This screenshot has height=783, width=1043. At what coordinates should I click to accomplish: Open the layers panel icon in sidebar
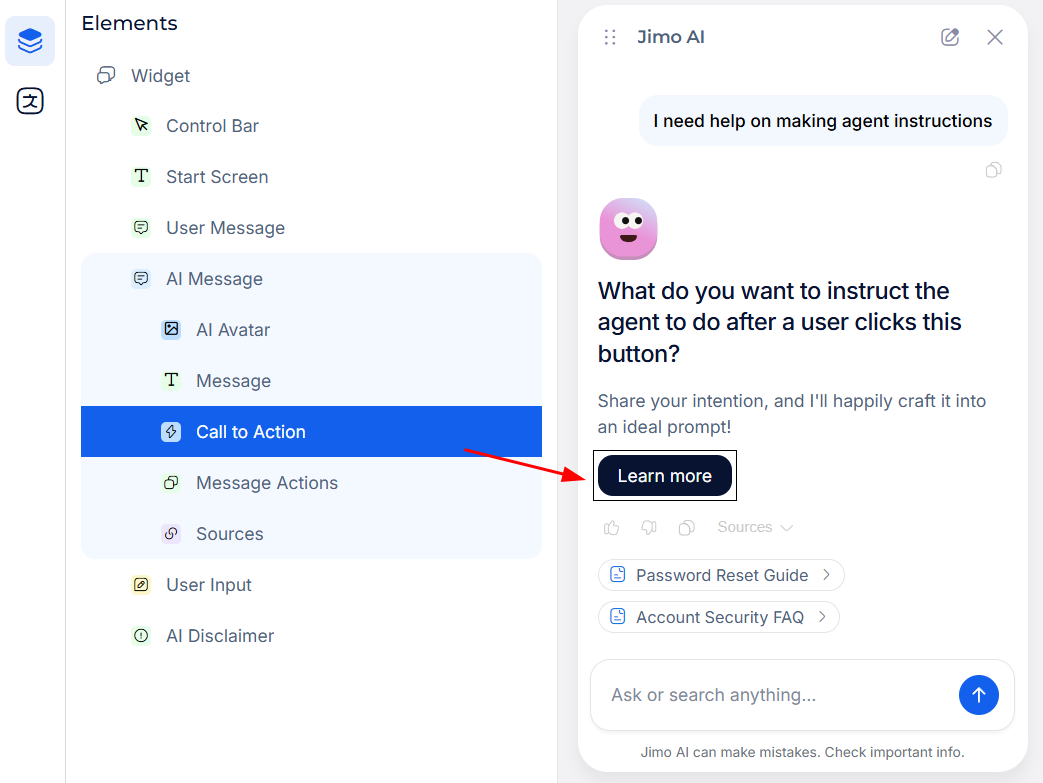click(x=30, y=41)
